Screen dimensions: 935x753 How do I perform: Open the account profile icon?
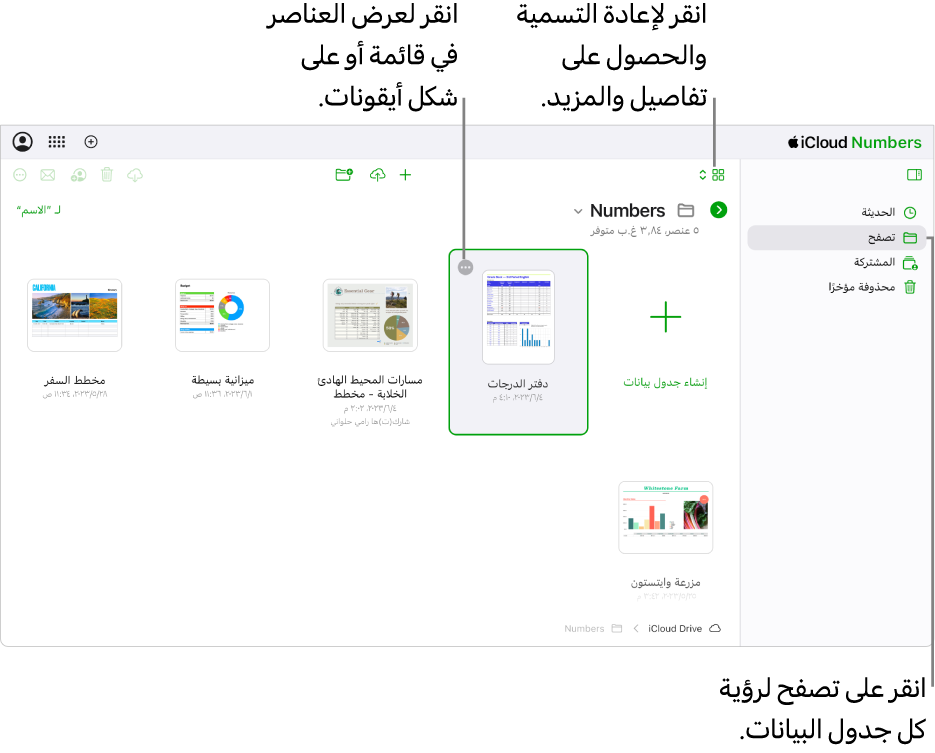point(23,142)
